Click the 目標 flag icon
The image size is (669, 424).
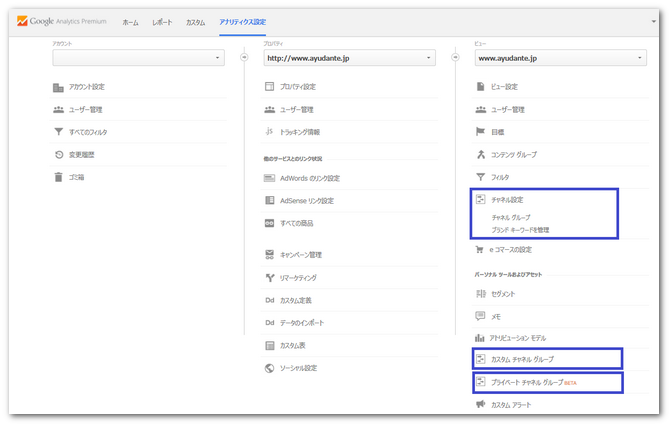tap(480, 131)
